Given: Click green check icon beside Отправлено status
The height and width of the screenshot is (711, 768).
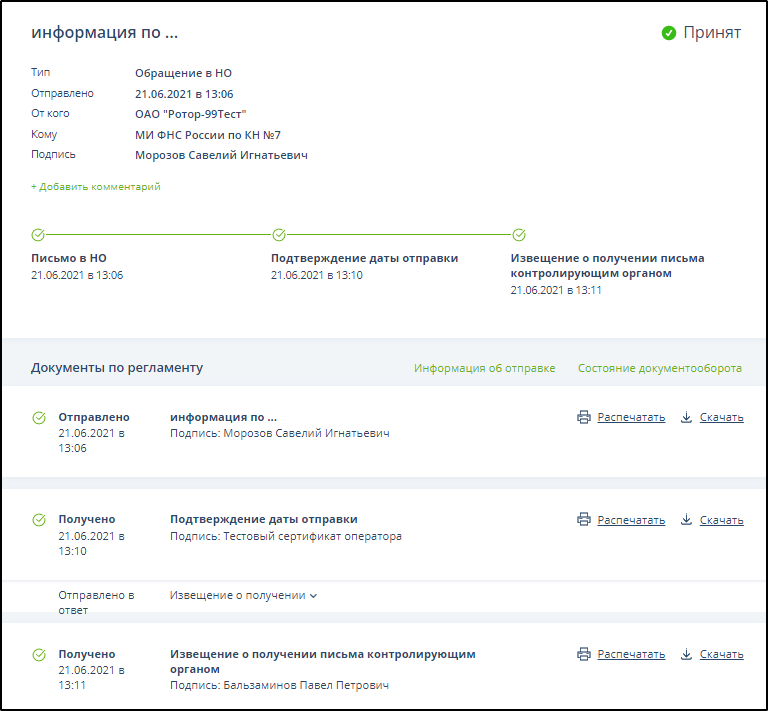Looking at the screenshot, I should click(39, 418).
